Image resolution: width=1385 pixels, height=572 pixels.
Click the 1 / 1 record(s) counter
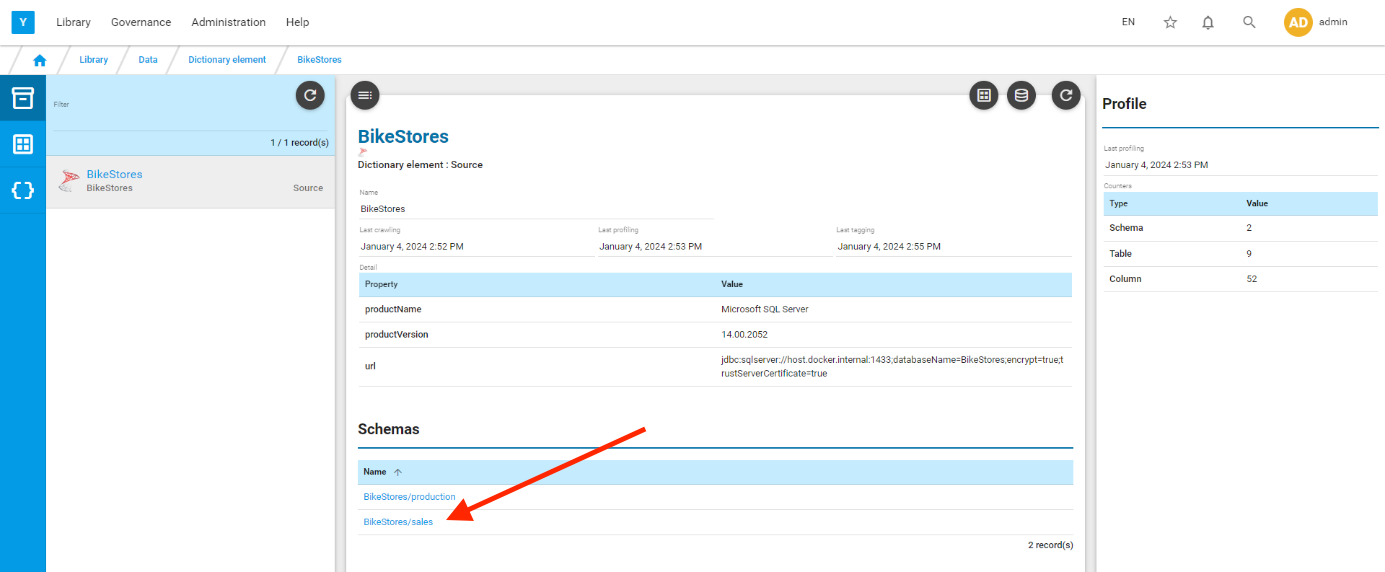pos(299,143)
